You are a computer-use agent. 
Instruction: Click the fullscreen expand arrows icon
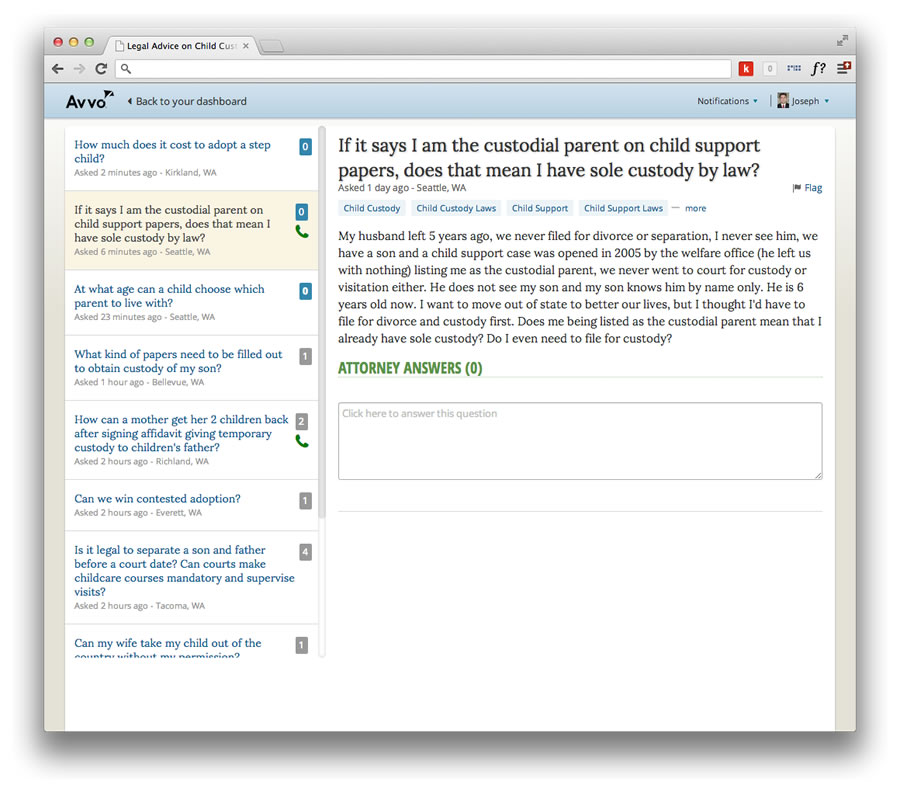click(842, 40)
